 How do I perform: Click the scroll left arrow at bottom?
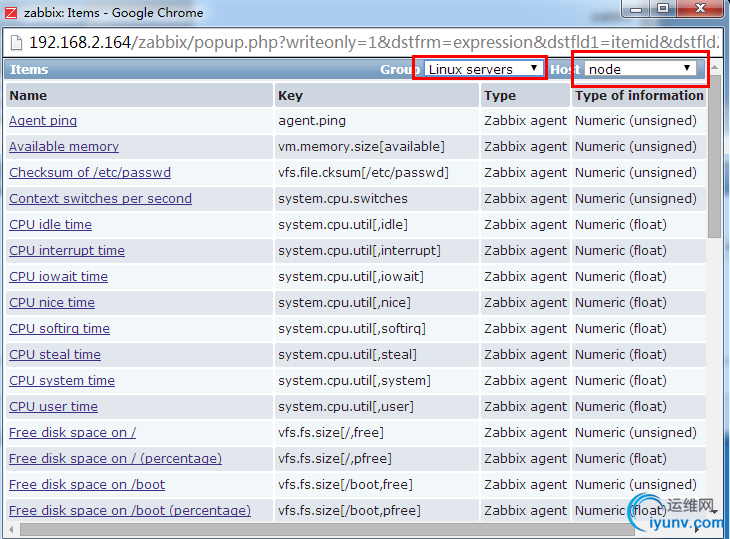click(x=11, y=529)
